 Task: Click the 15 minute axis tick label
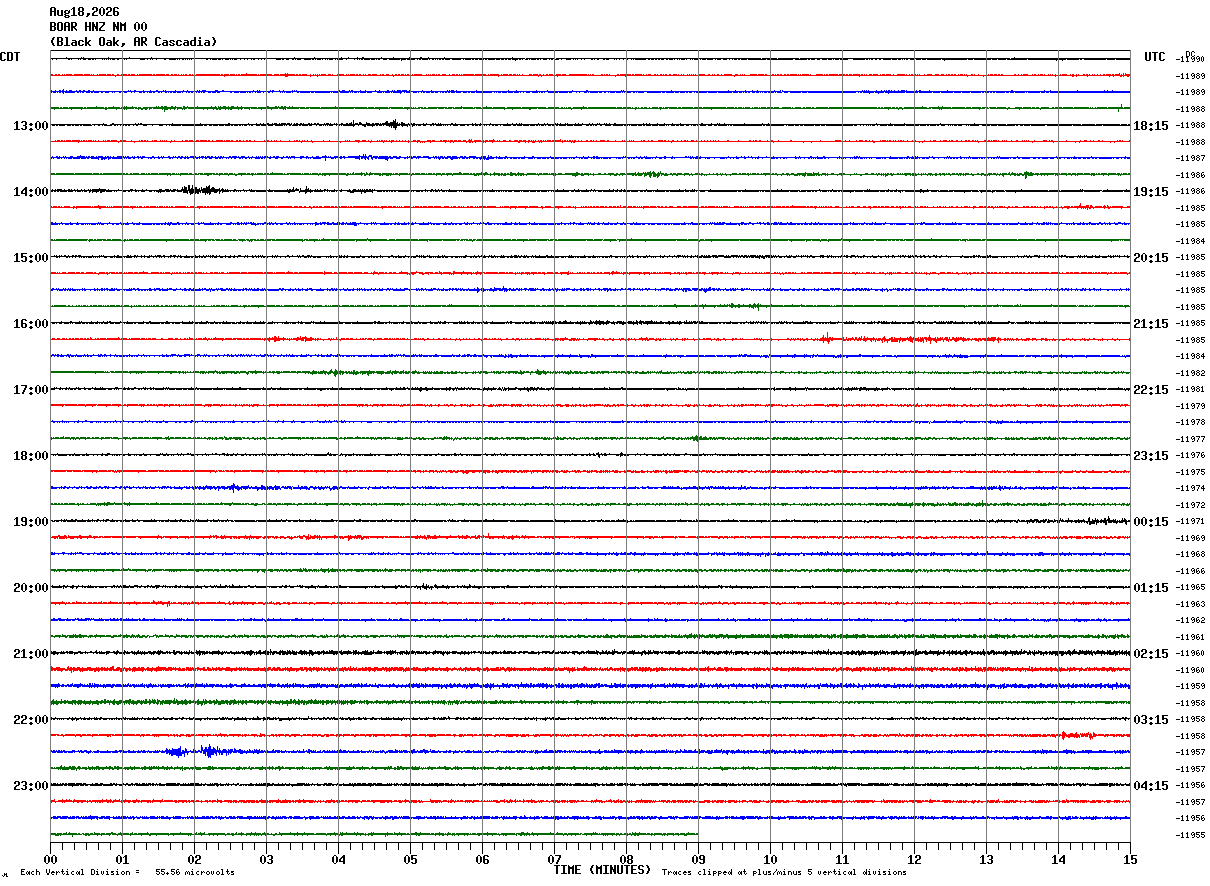(1130, 859)
